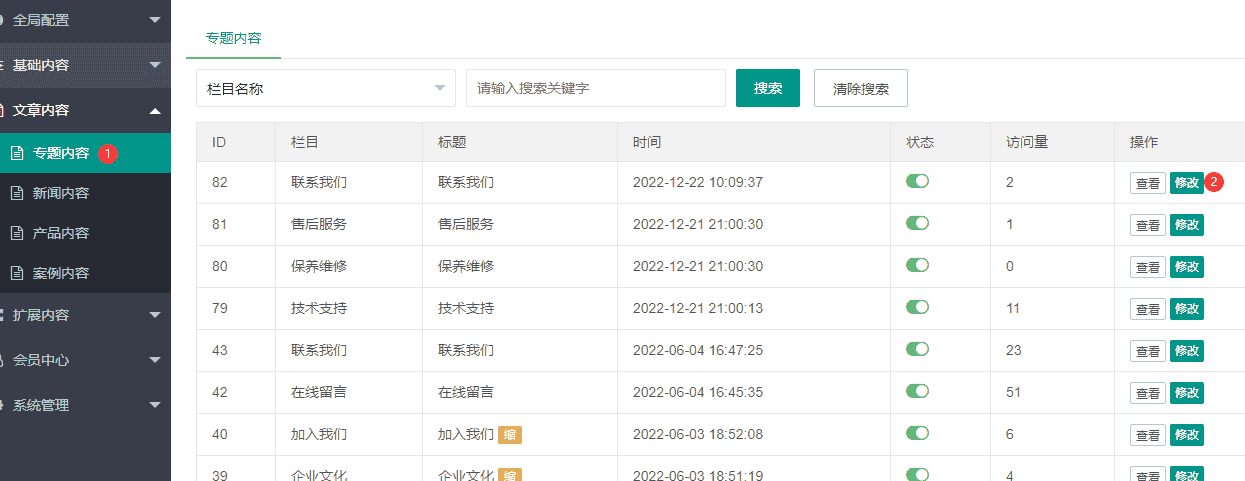The height and width of the screenshot is (481, 1245).
Task: Toggle status switch for ID 42
Action: point(917,391)
